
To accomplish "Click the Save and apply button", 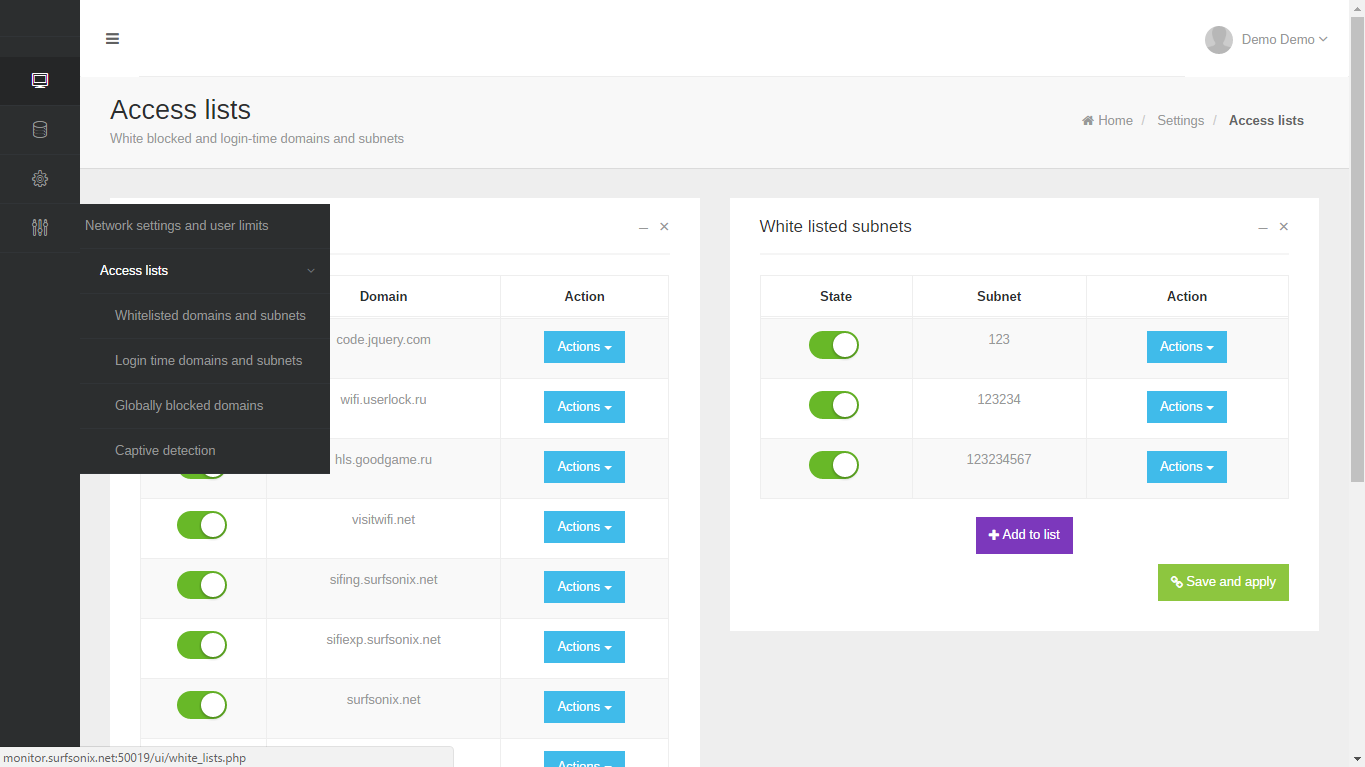I will 1223,582.
